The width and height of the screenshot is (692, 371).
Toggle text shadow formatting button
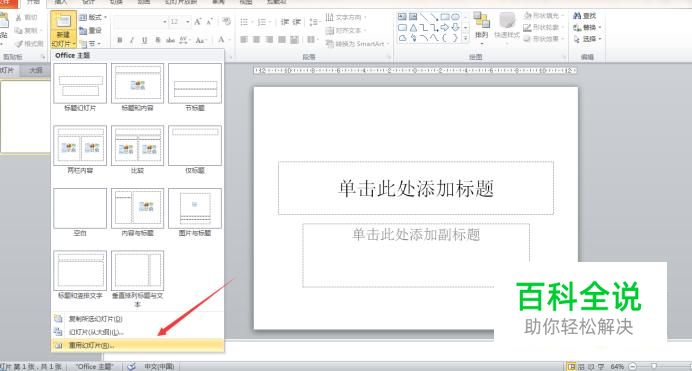tap(157, 40)
